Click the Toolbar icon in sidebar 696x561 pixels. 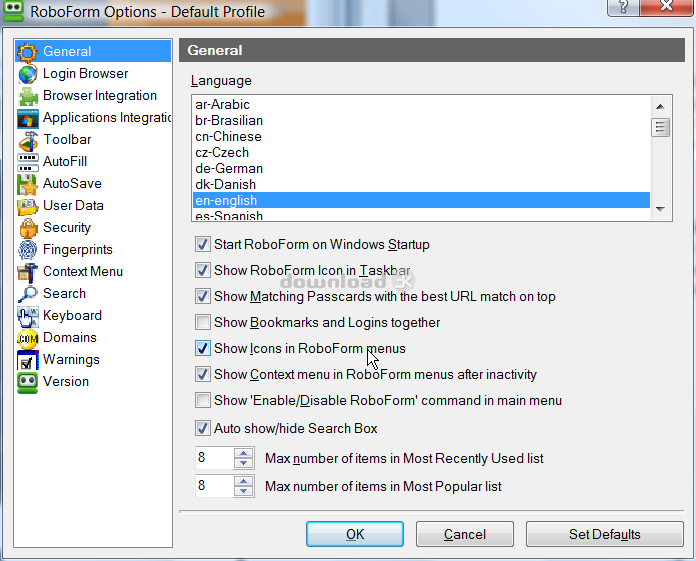[x=28, y=140]
